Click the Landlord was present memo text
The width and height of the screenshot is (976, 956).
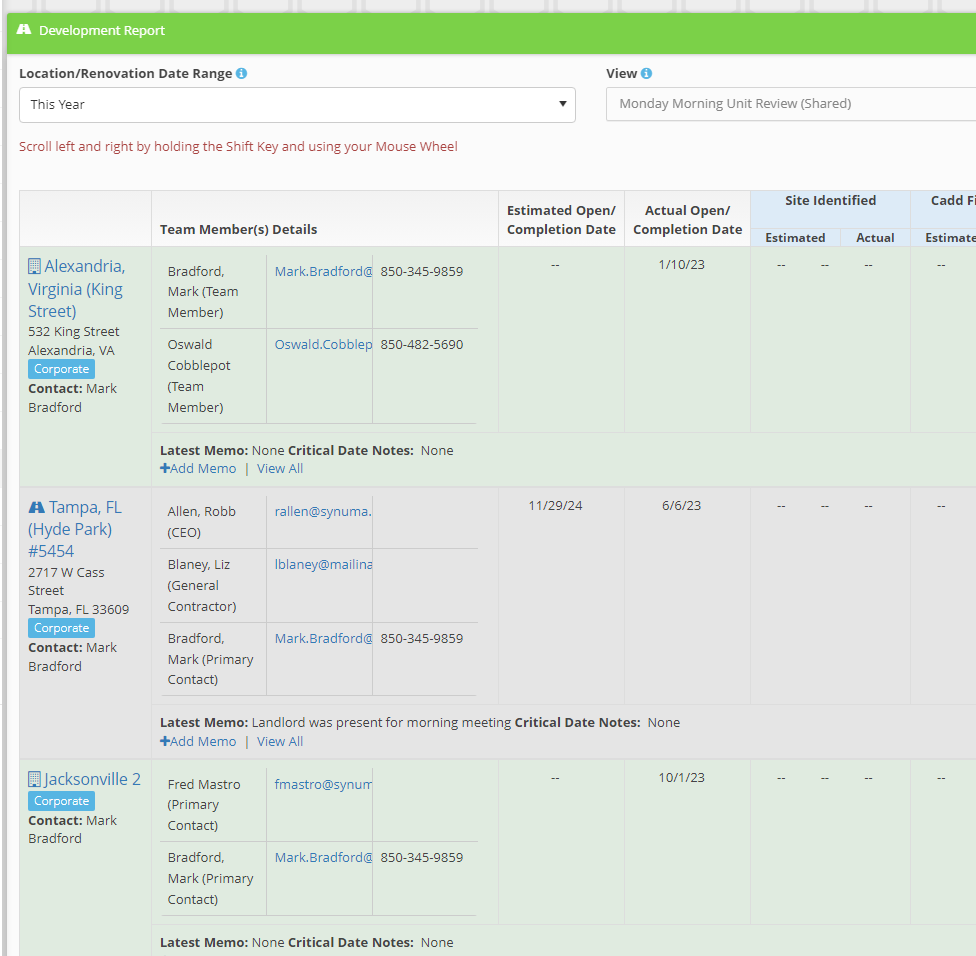[382, 723]
